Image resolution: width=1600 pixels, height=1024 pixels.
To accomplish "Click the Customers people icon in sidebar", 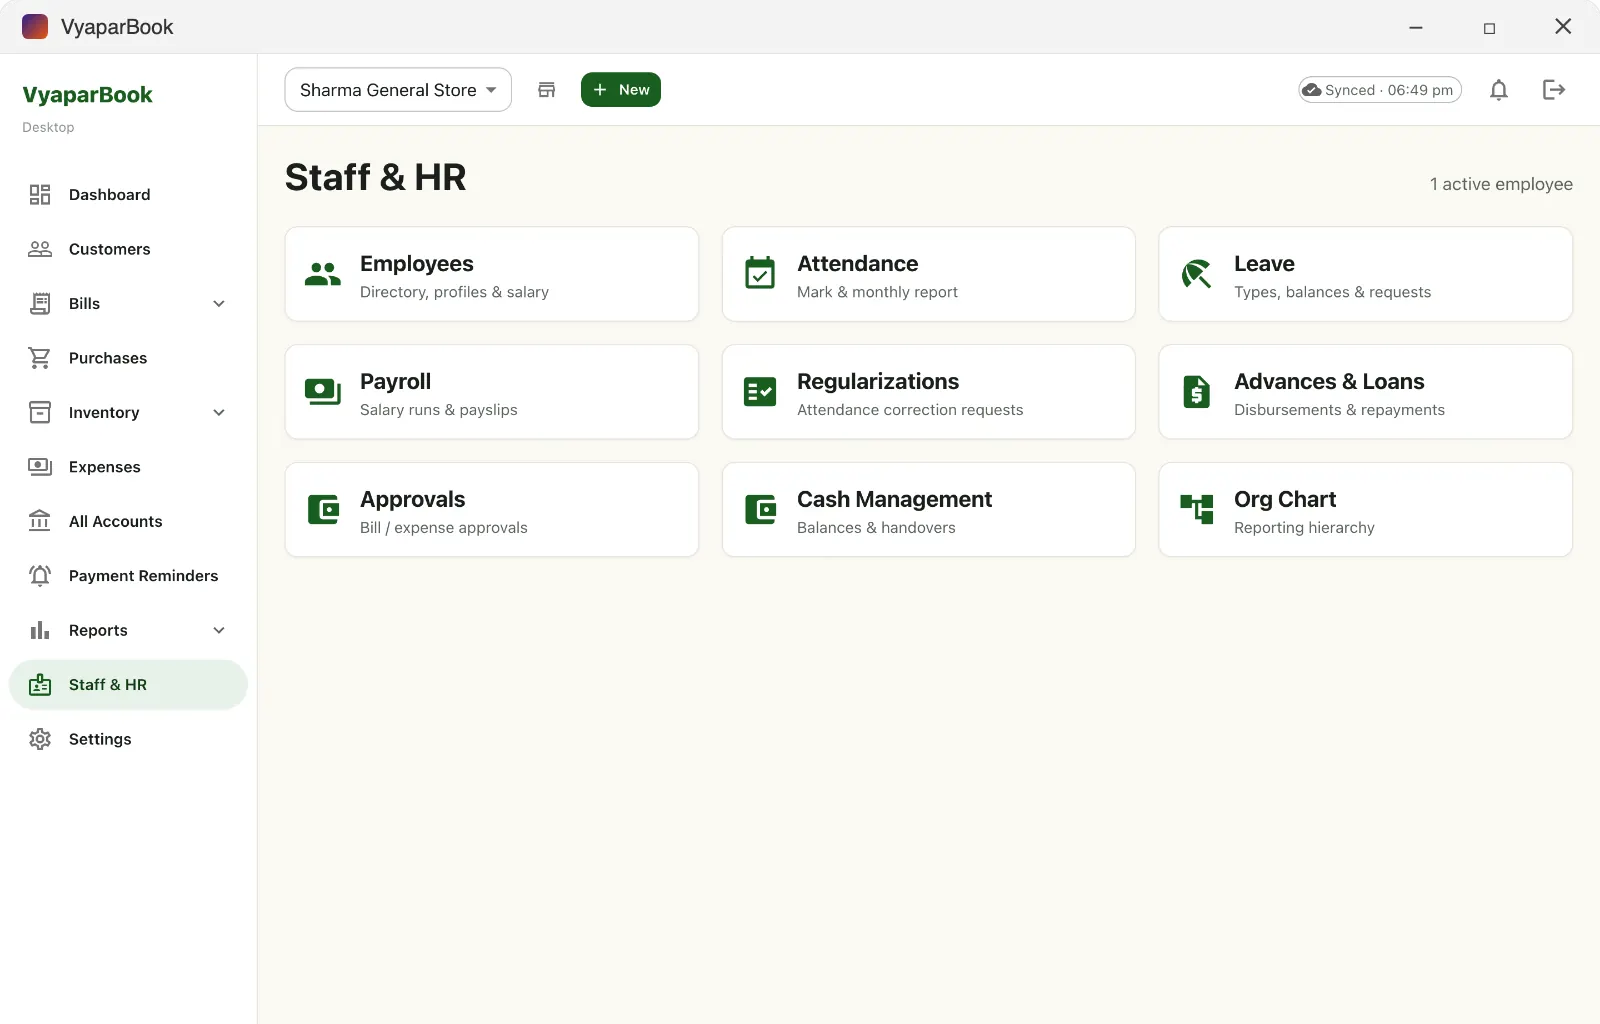I will 40,249.
